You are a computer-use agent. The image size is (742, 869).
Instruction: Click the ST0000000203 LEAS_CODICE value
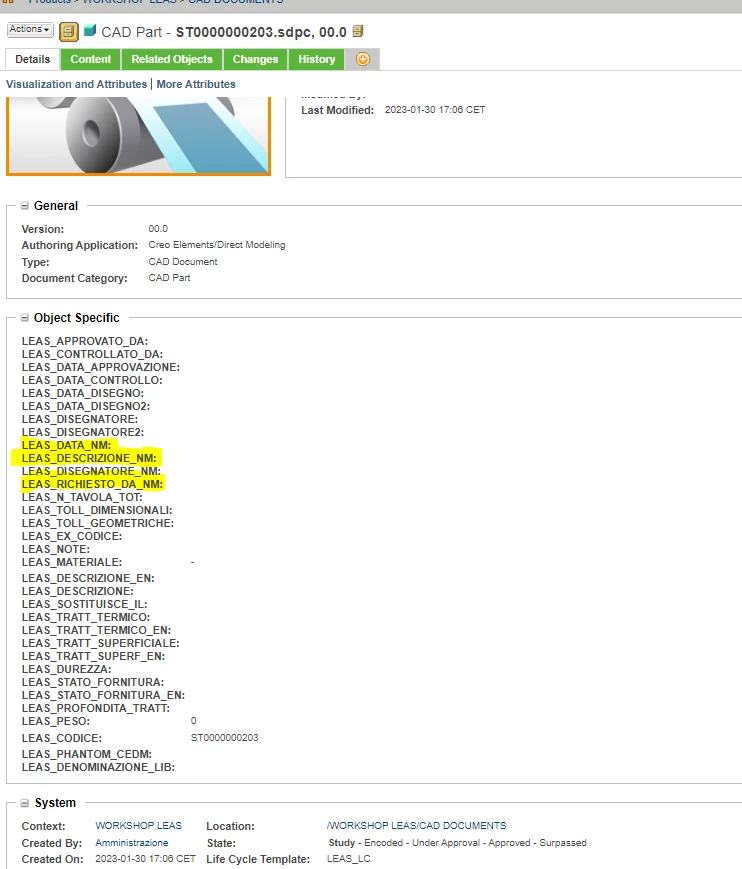click(x=224, y=738)
